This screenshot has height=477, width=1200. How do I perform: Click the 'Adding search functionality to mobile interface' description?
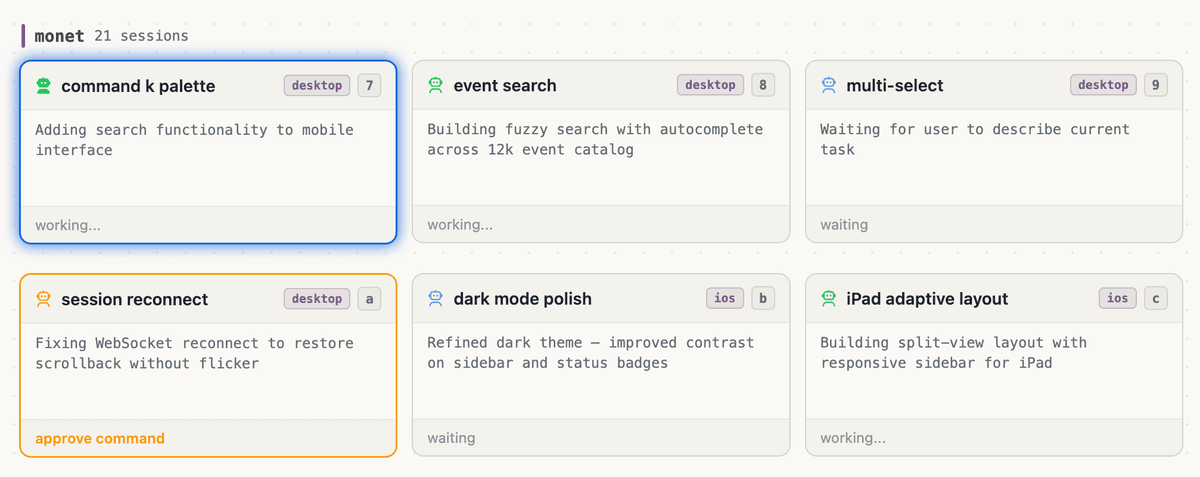194,140
